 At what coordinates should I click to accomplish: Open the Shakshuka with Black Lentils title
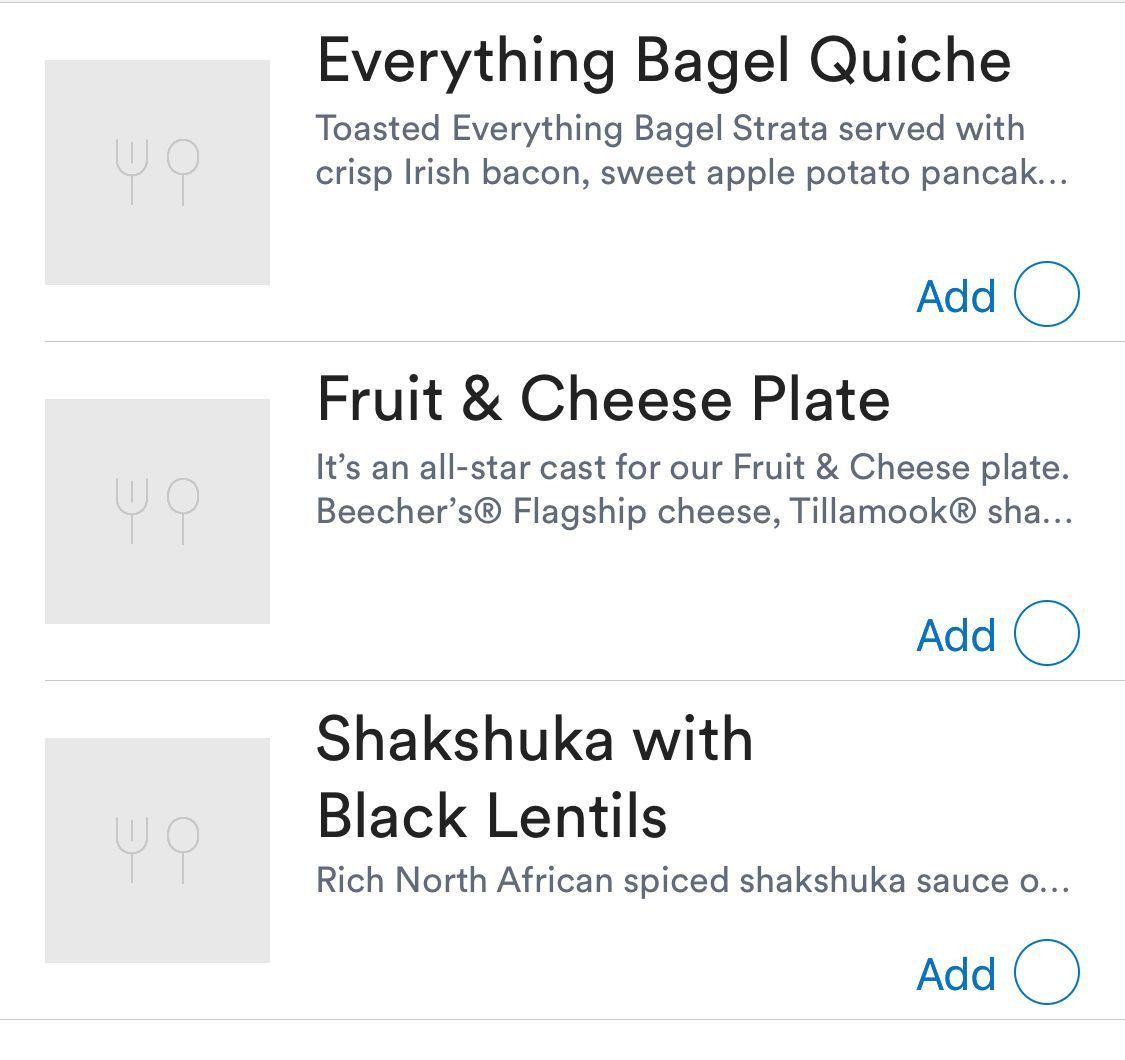coord(534,777)
